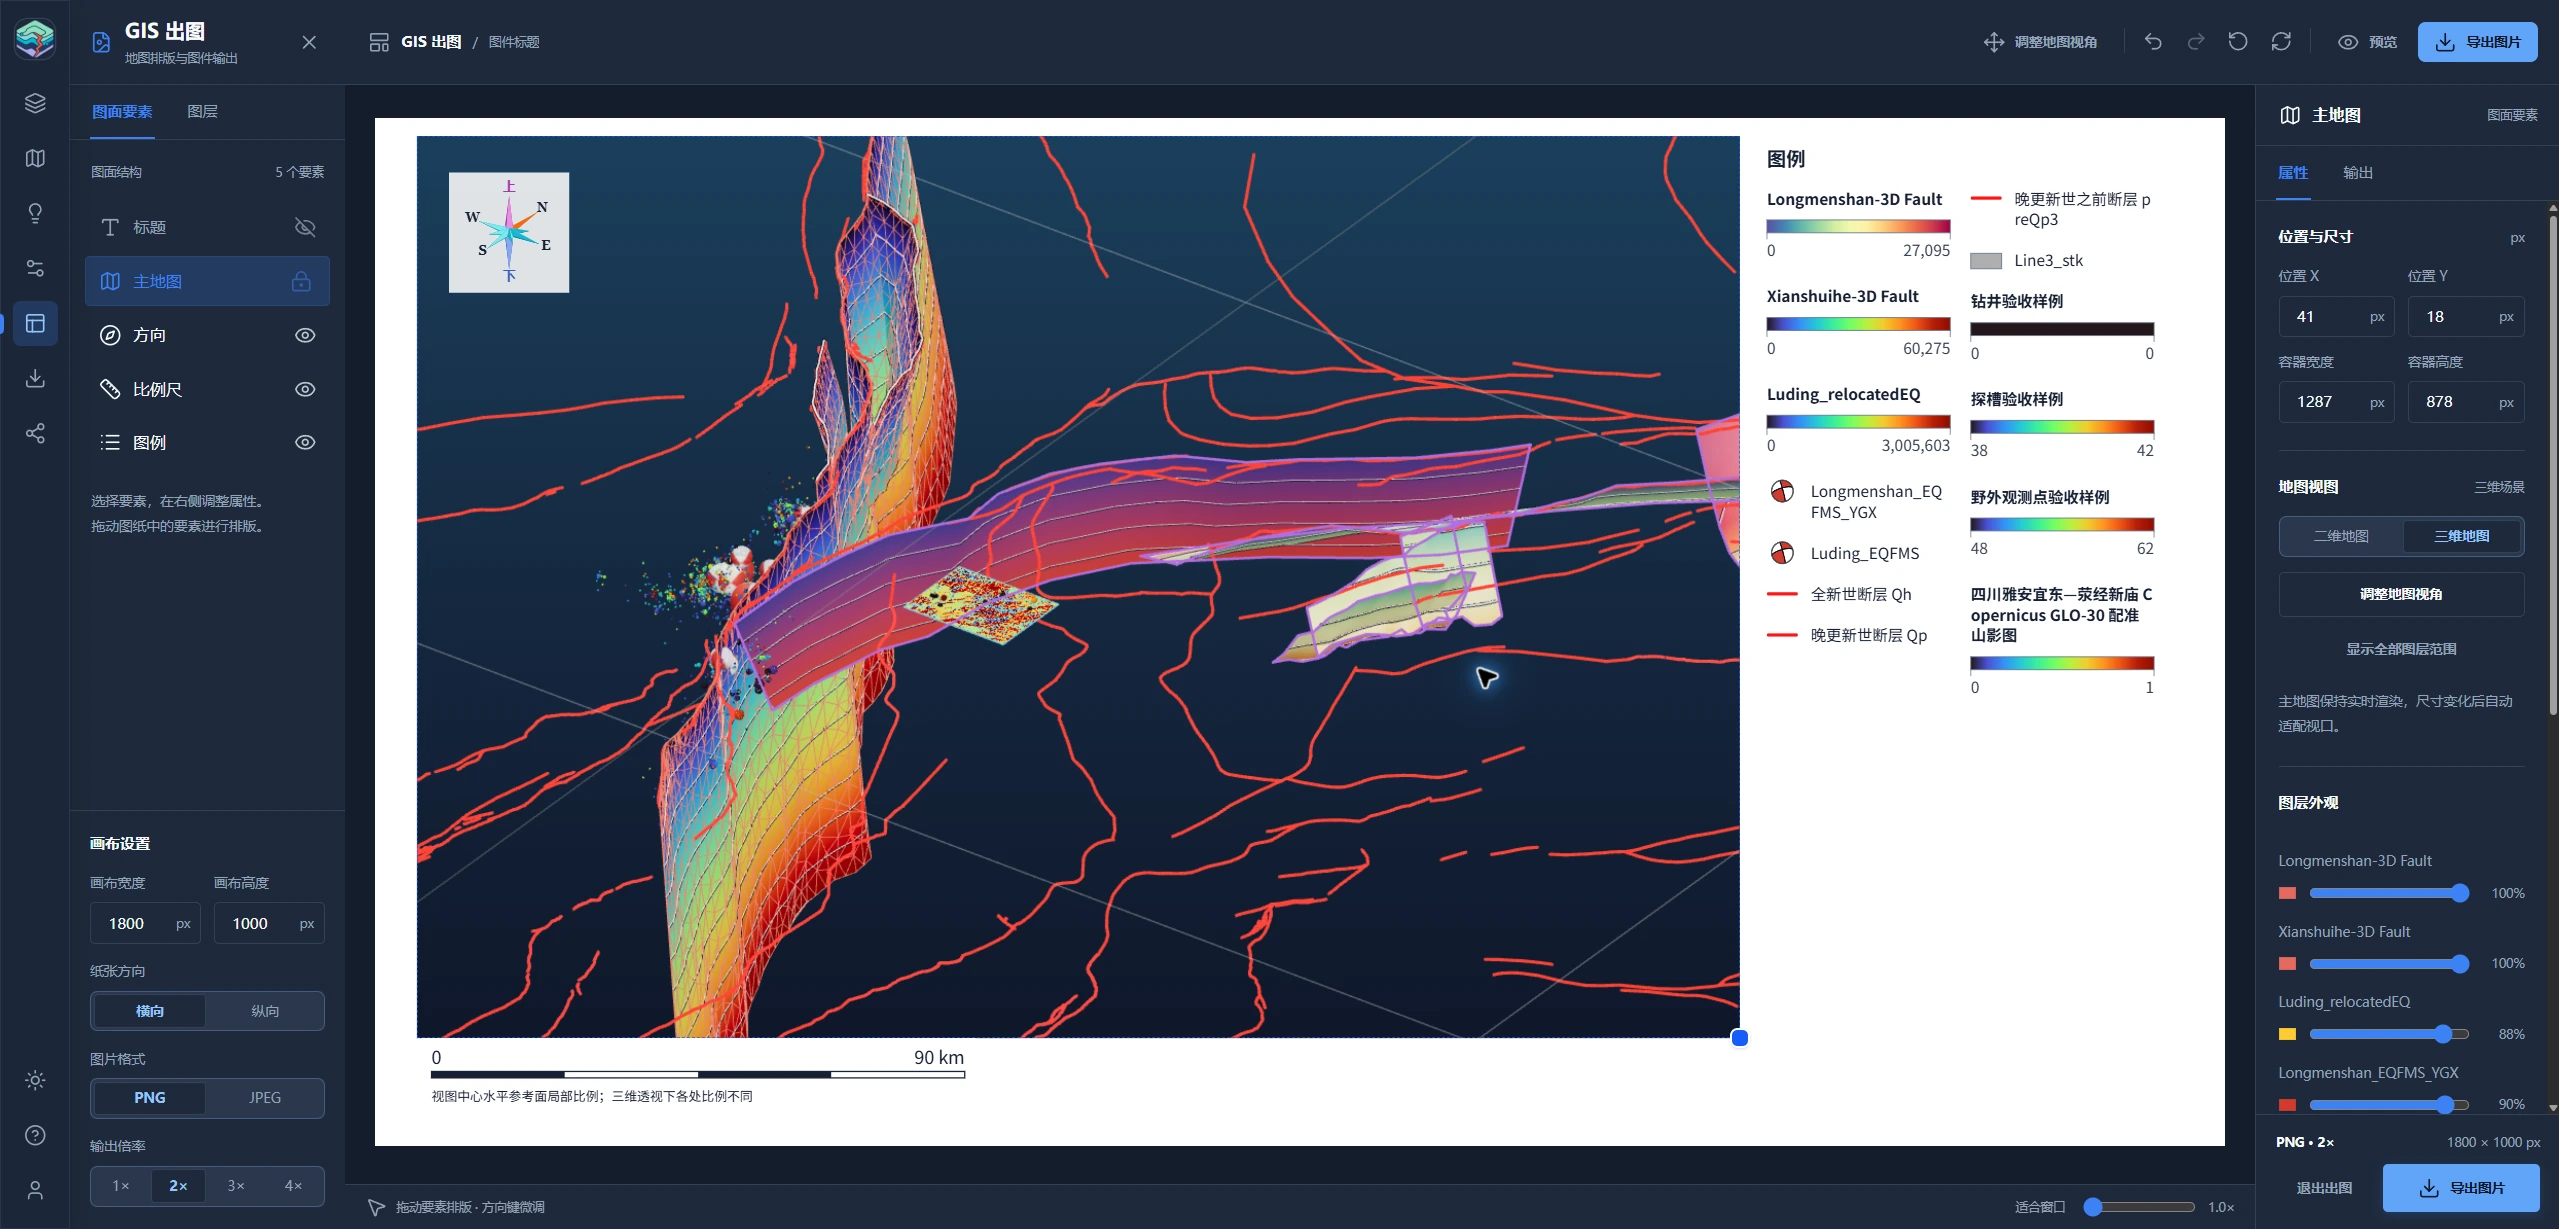The height and width of the screenshot is (1229, 2559).
Task: Open the map sidebar icon
Action: (35, 158)
